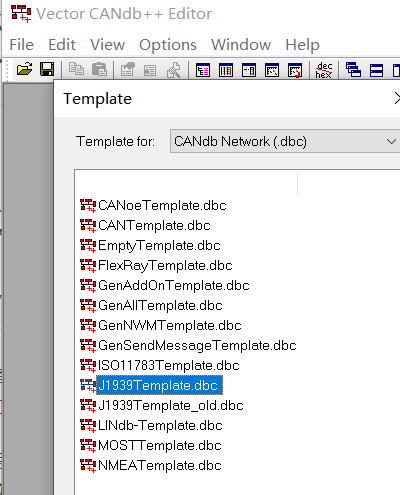Viewport: 400px width, 495px height.
Task: Select EmptyTemplate.dbc in the list
Action: pos(159,245)
